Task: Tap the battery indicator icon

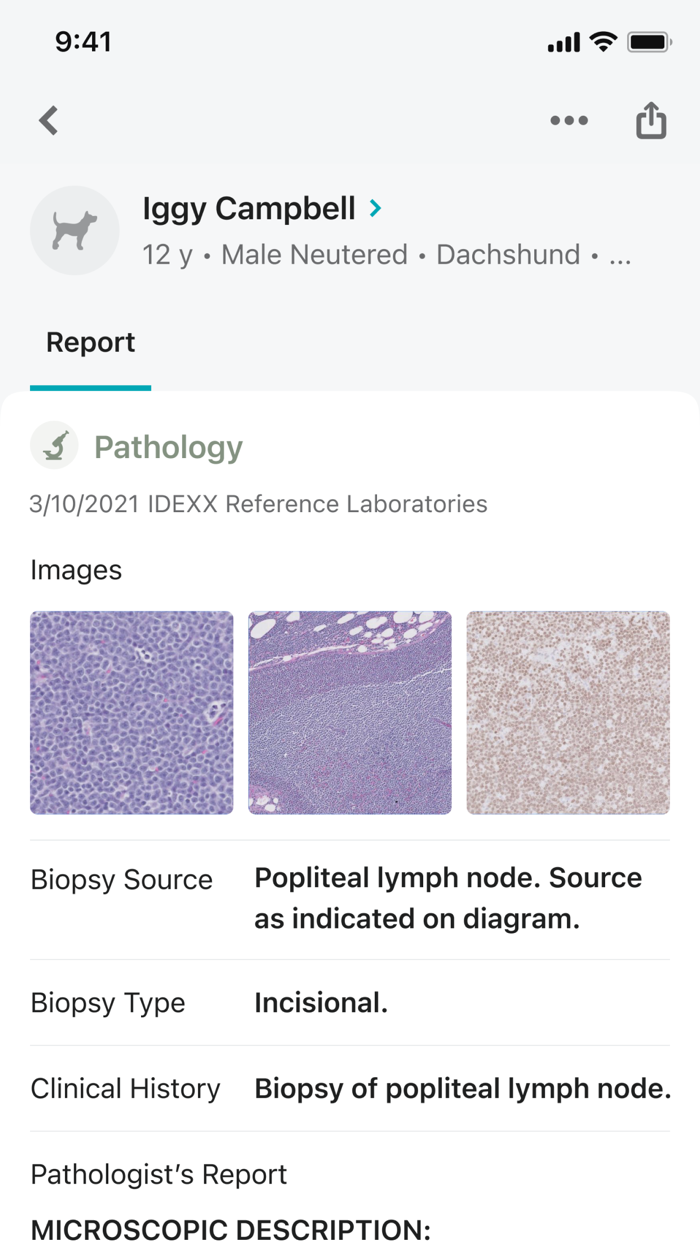Action: (x=649, y=41)
